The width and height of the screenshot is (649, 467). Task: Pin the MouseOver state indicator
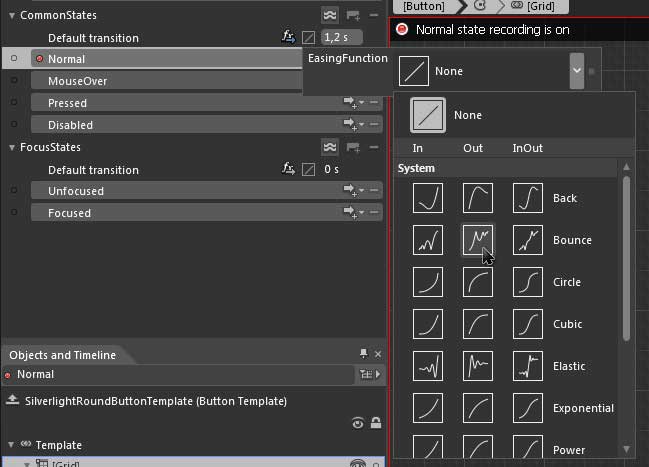14,80
